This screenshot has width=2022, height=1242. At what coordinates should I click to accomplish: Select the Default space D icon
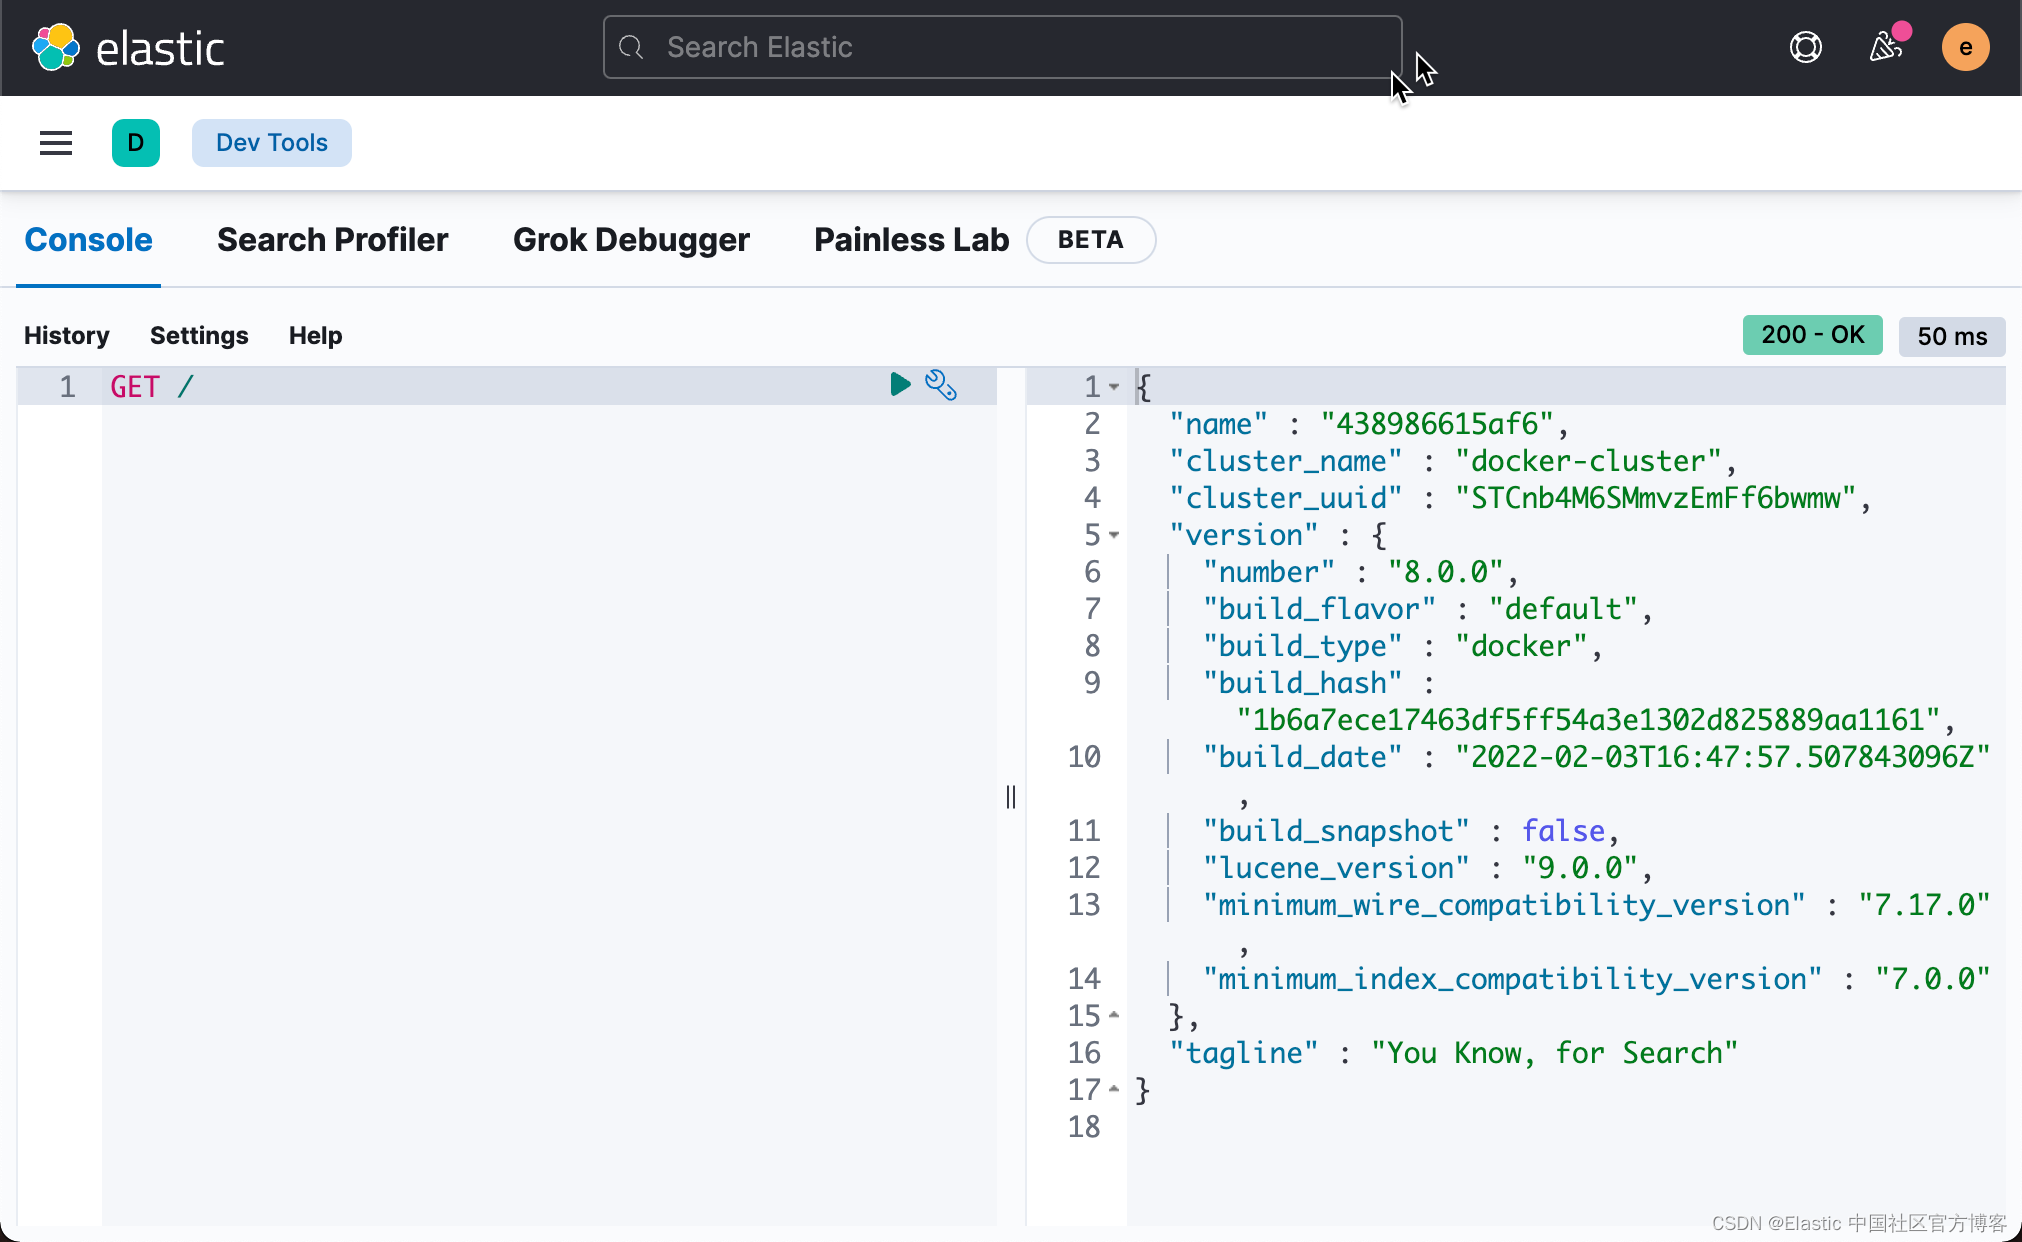point(136,142)
